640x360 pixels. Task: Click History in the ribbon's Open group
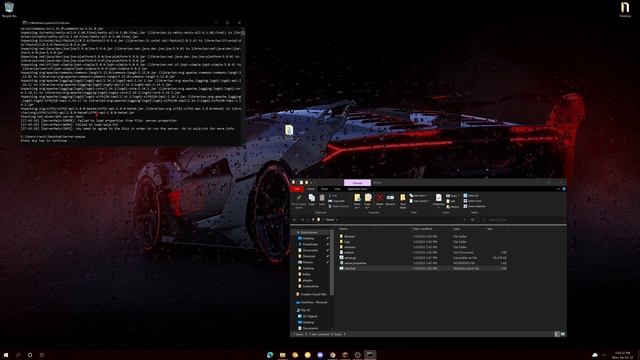tap(453, 207)
